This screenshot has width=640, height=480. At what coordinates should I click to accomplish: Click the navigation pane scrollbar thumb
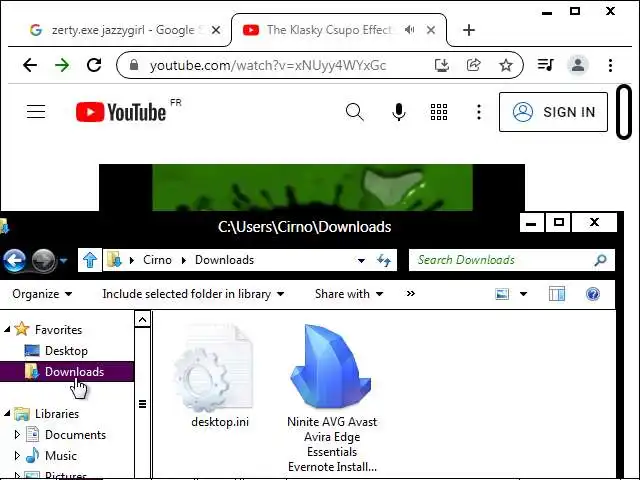(142, 404)
